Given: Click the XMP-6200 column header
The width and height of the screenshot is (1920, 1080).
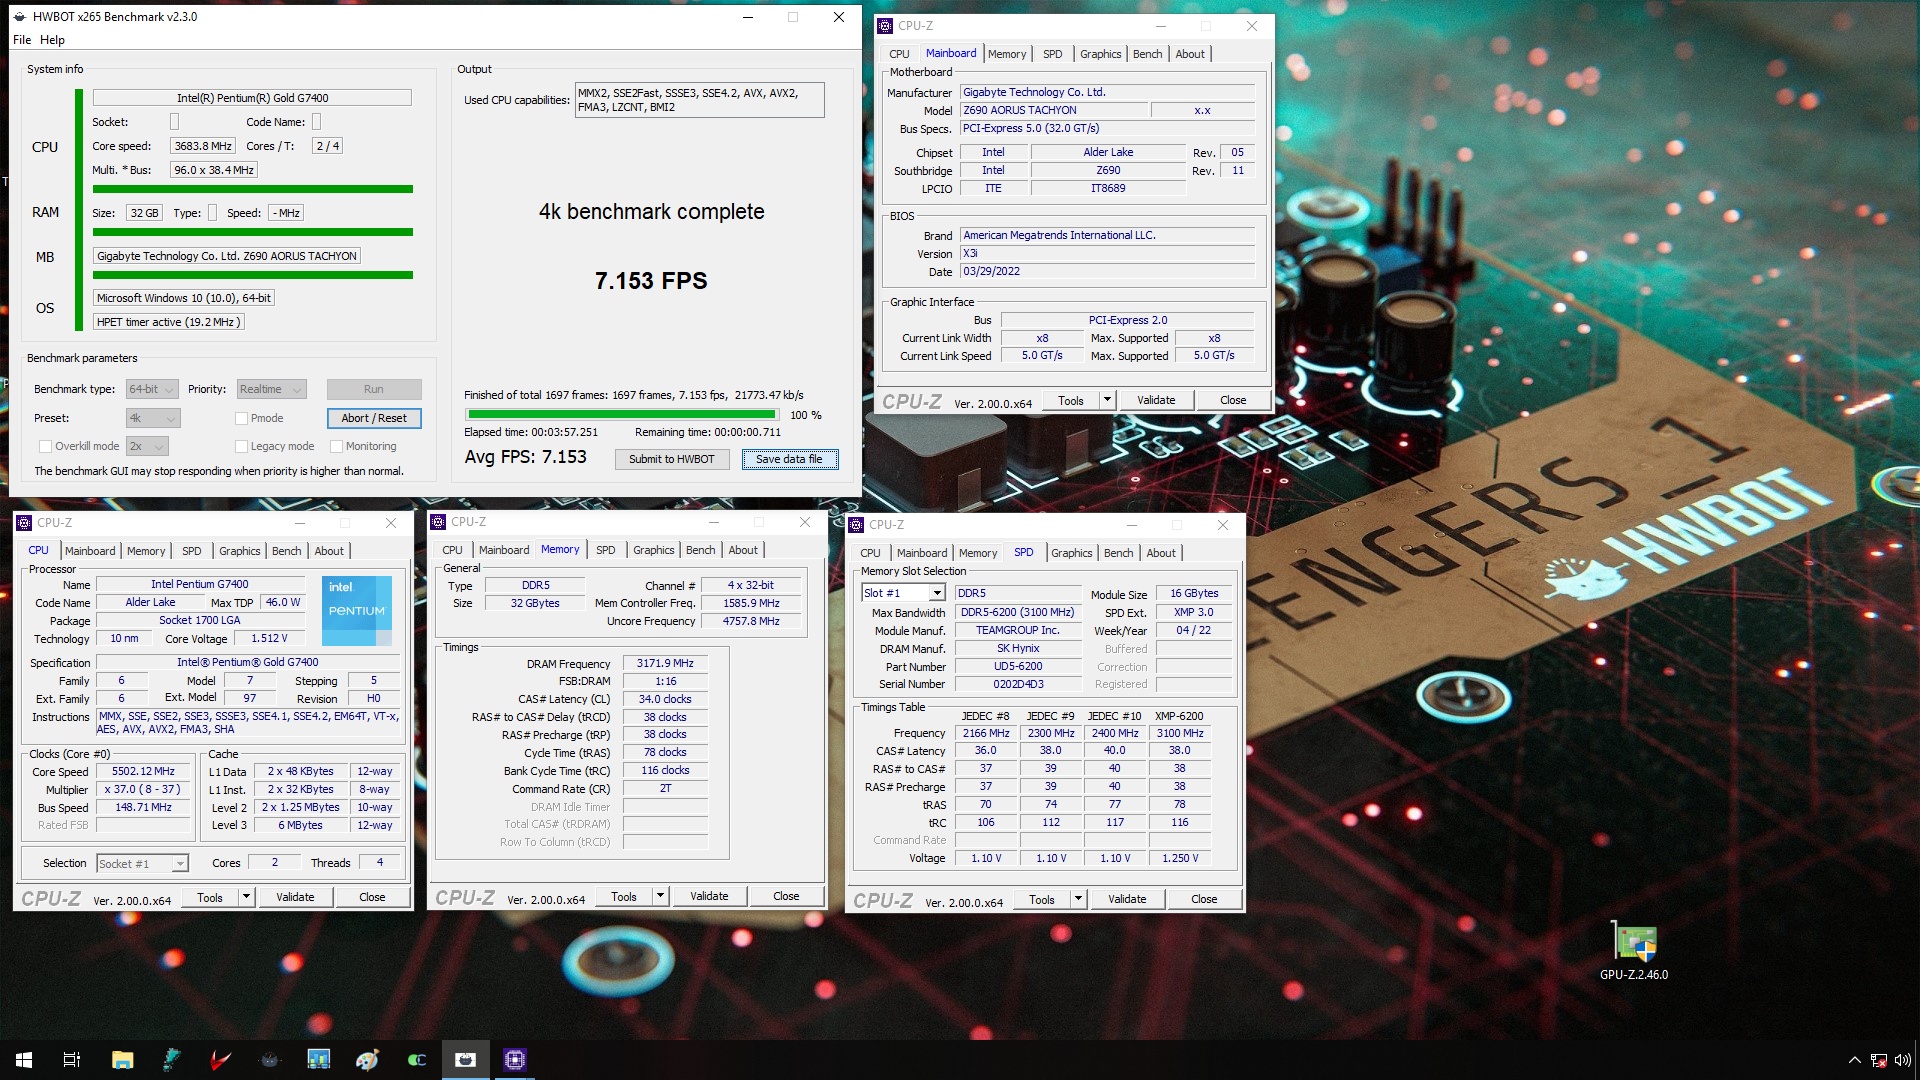Looking at the screenshot, I should point(1179,716).
